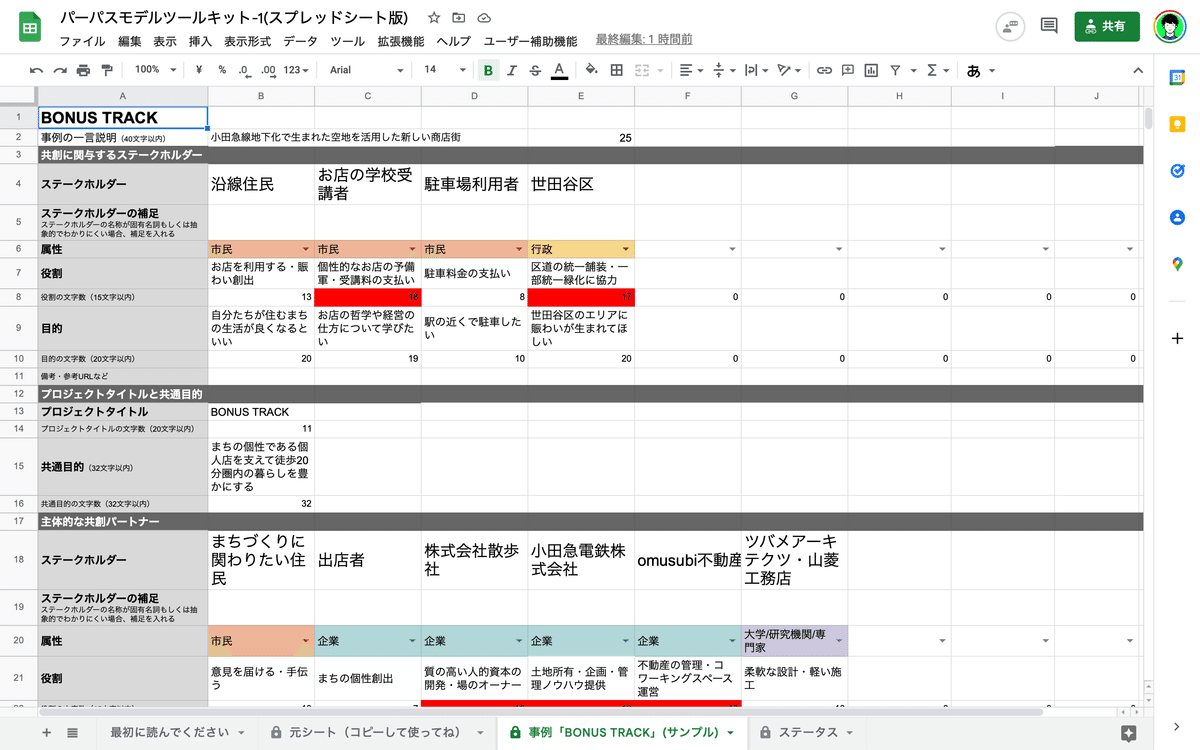Image resolution: width=1200 pixels, height=750 pixels.
Task: Open the Google account avatar
Action: [1169, 27]
